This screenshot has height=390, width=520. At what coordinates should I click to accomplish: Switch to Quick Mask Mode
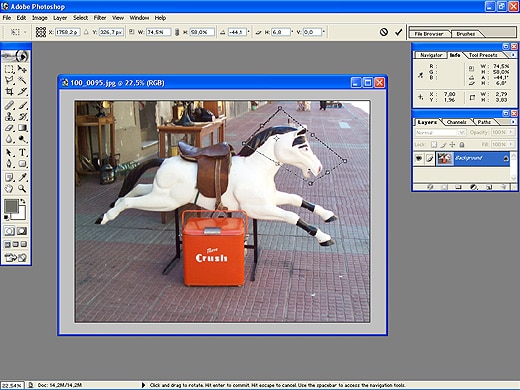coord(22,231)
